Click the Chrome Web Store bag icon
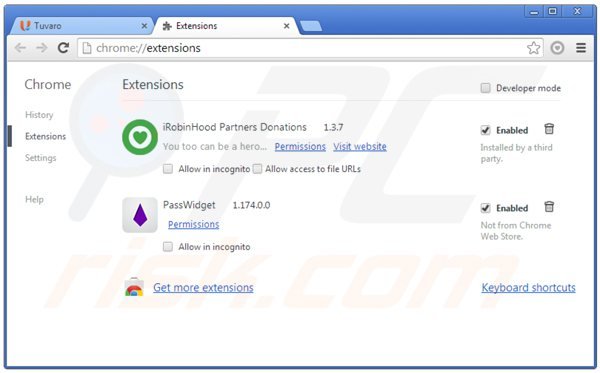 coord(134,287)
